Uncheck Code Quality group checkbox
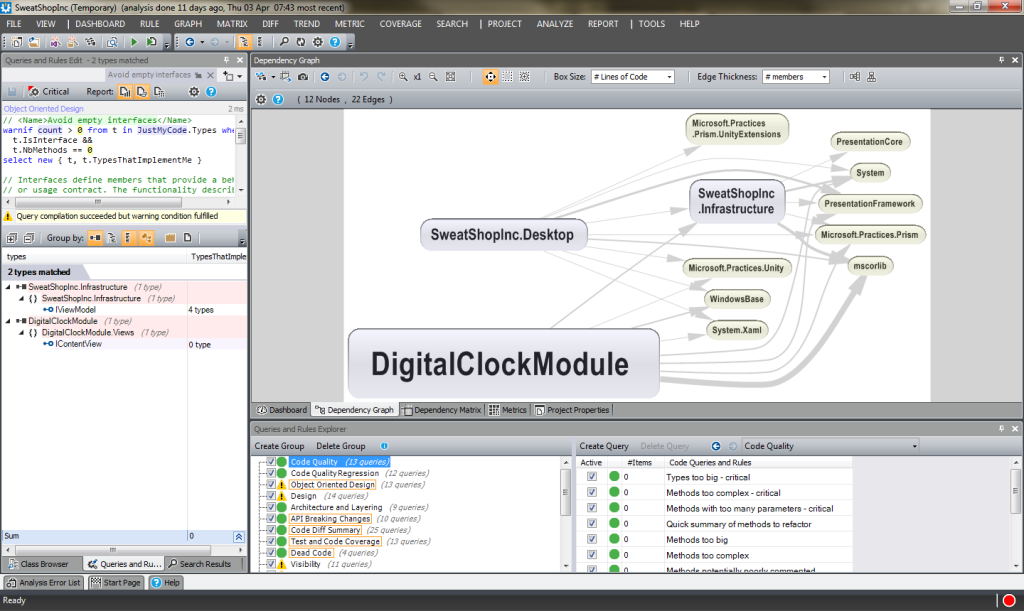The width and height of the screenshot is (1024, 611). [x=271, y=462]
